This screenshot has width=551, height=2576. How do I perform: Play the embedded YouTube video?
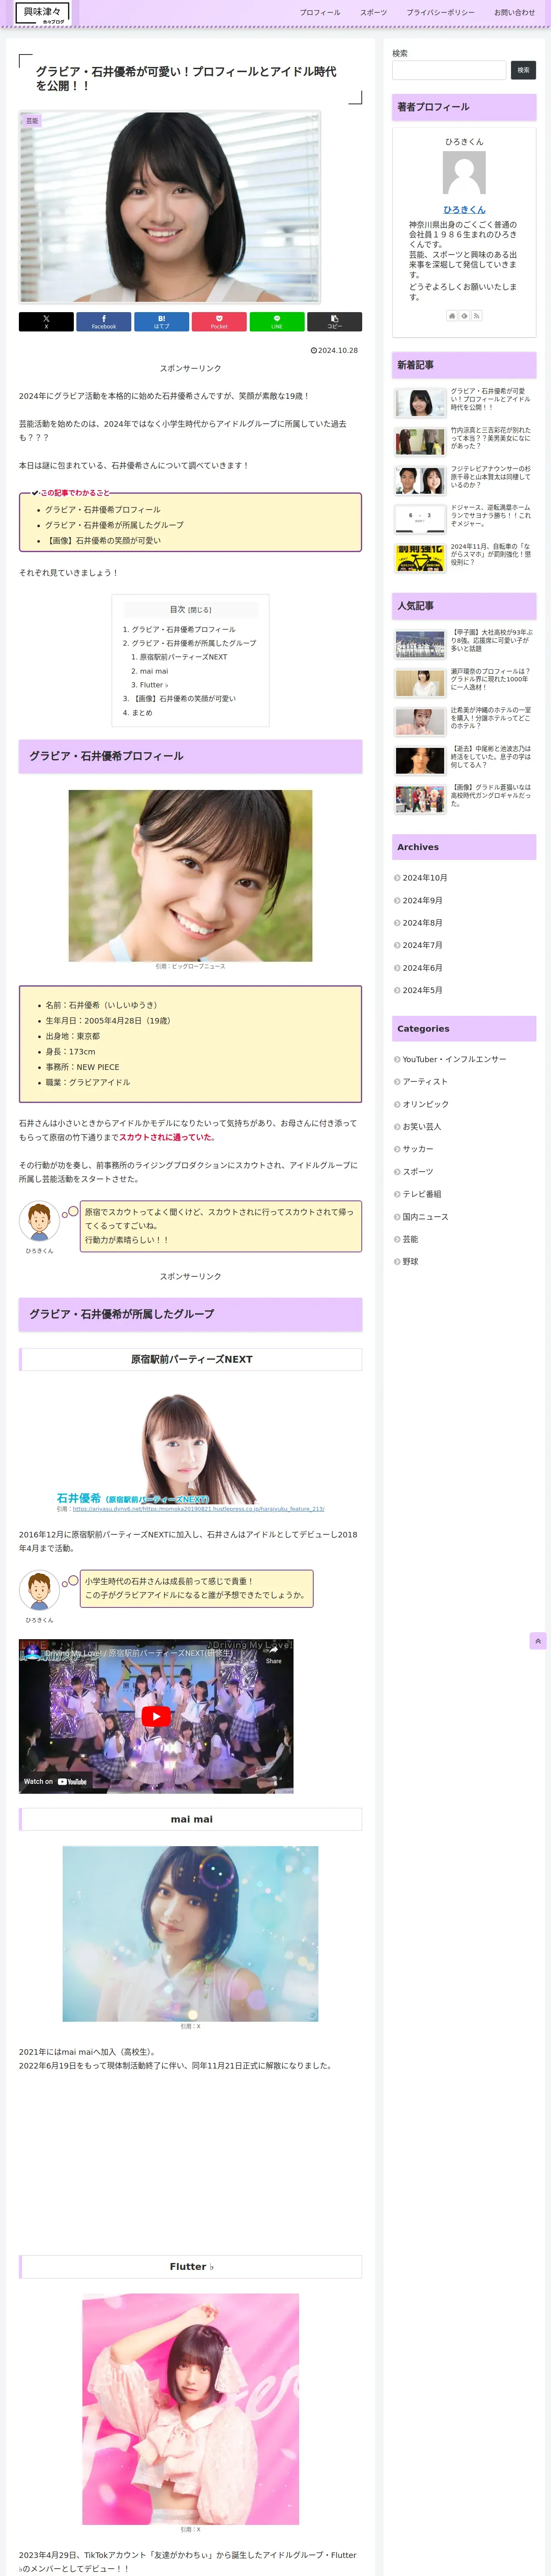point(156,1716)
